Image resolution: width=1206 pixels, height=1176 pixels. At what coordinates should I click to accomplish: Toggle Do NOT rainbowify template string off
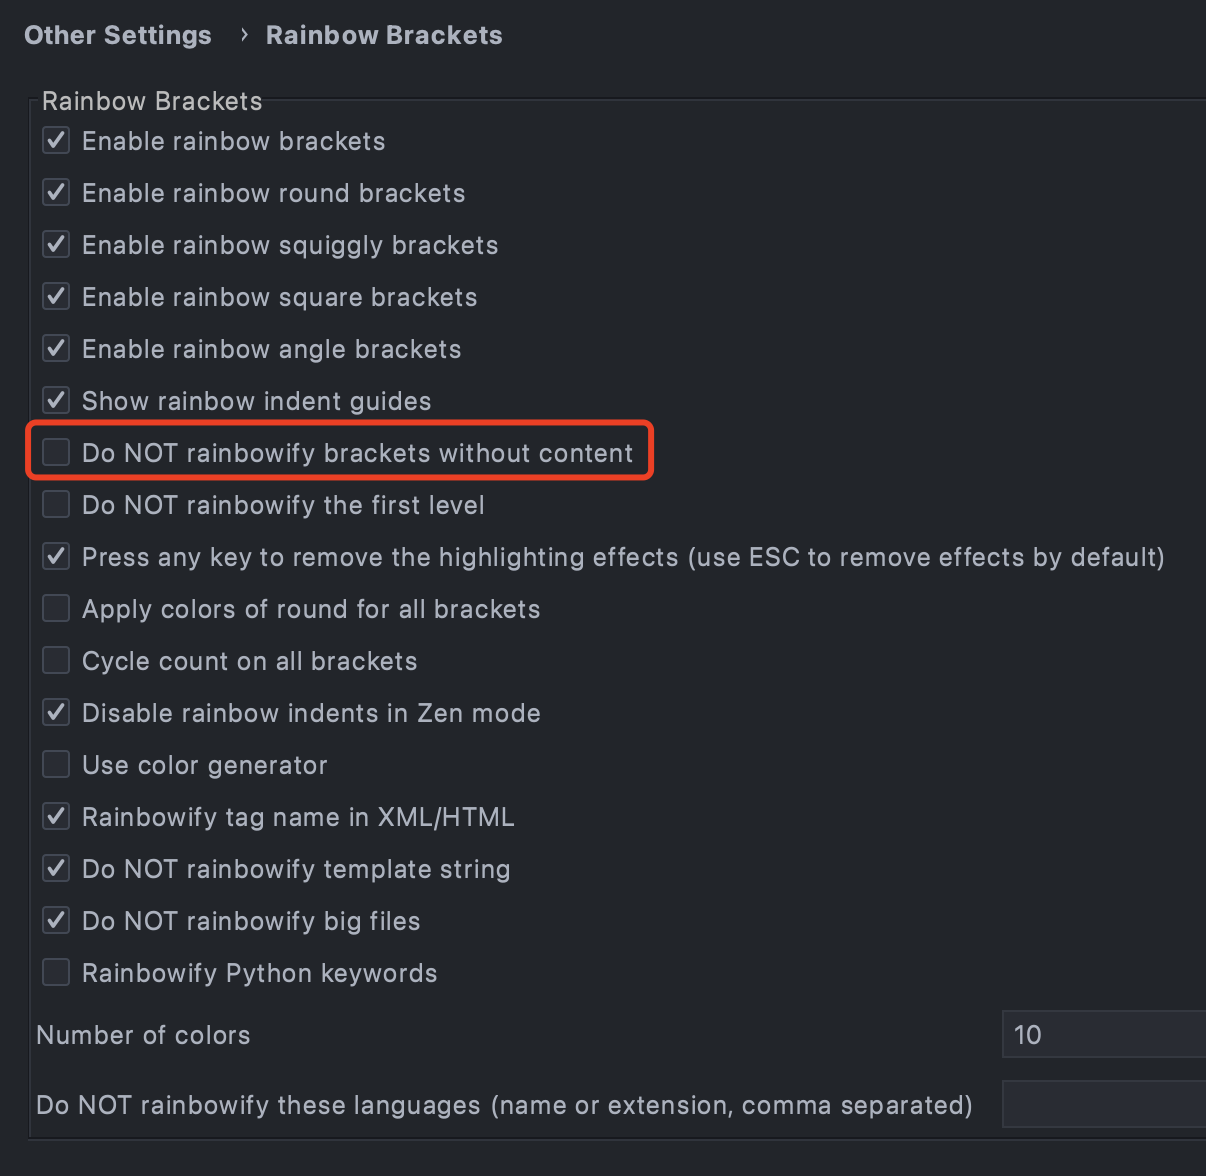click(x=56, y=868)
